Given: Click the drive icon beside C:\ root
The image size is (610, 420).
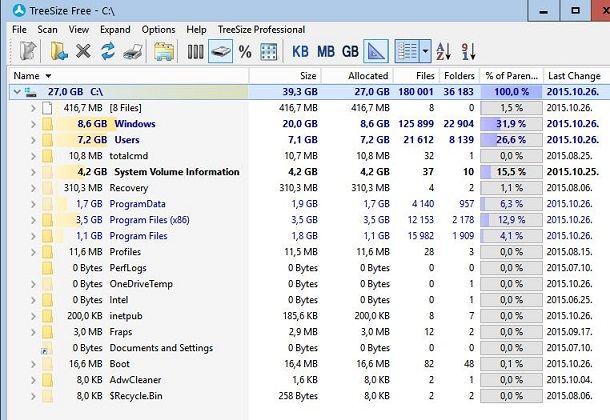Looking at the screenshot, I should tap(31, 92).
